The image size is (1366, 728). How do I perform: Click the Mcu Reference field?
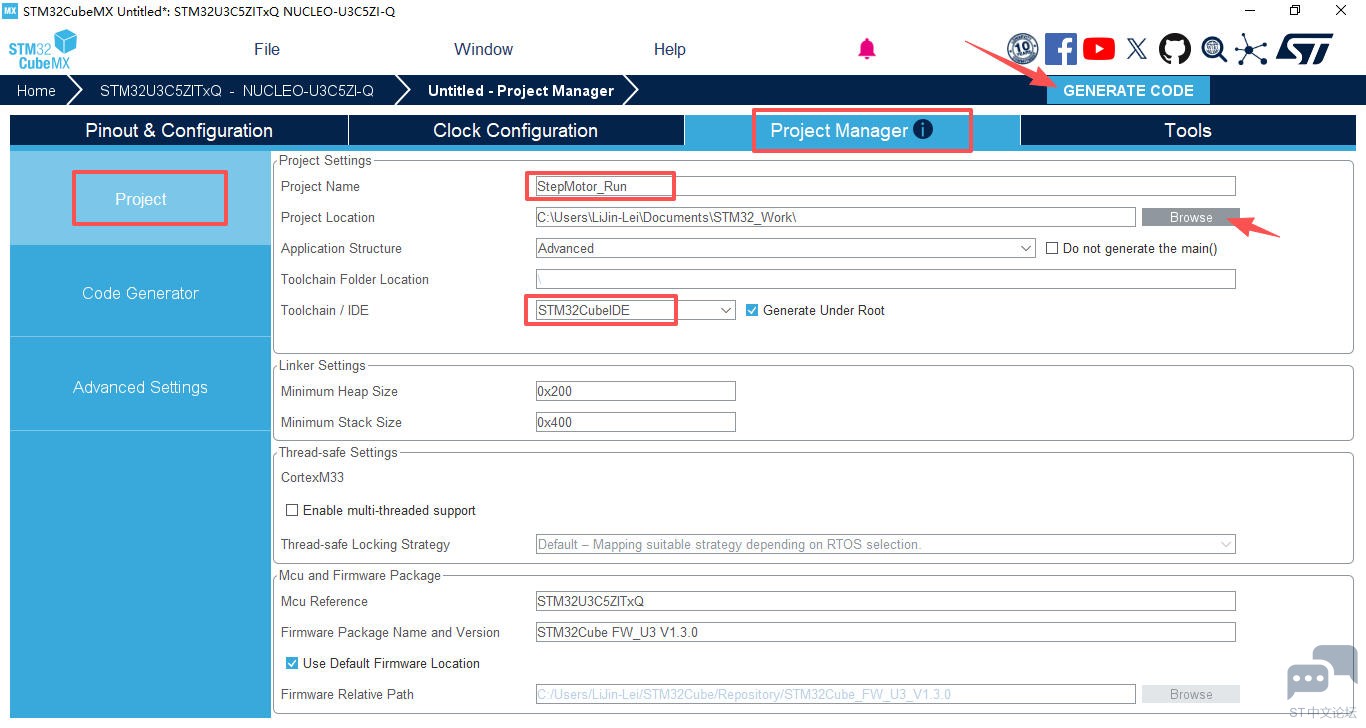point(886,601)
